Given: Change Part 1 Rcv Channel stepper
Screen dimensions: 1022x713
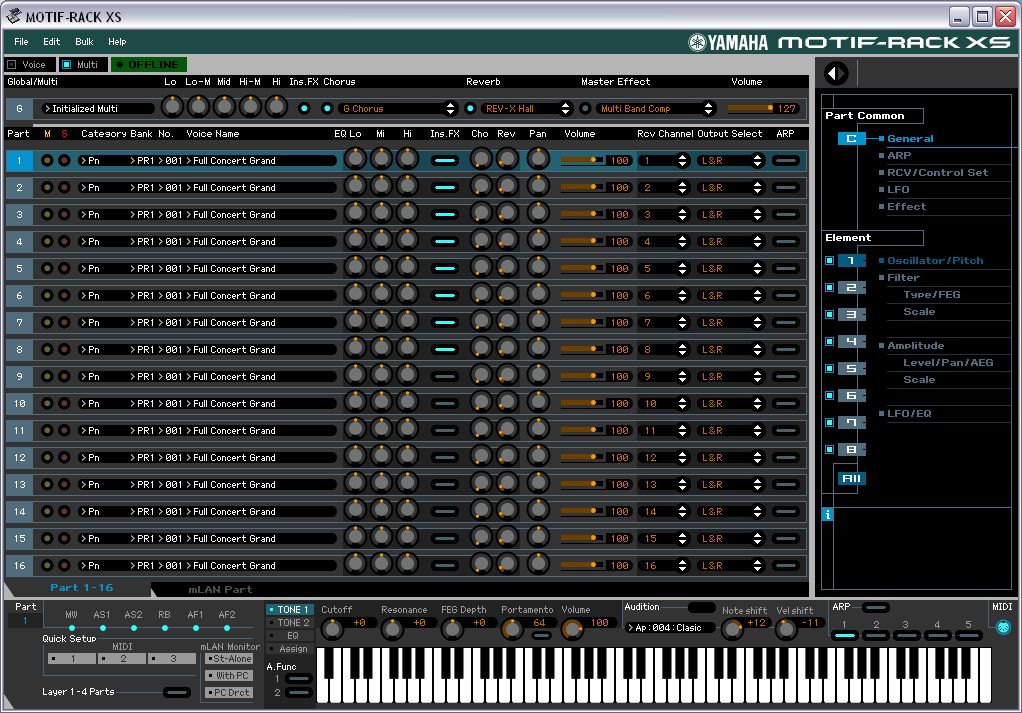Looking at the screenshot, I should 682,160.
